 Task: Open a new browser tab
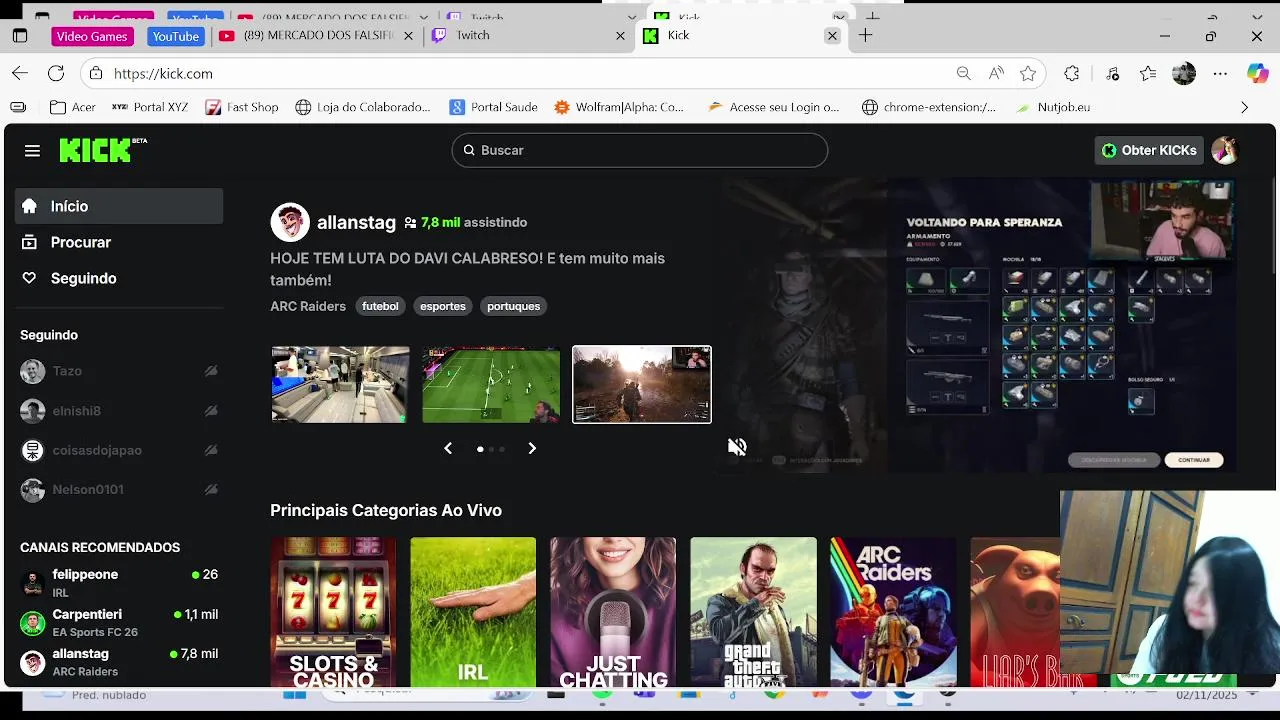(x=865, y=35)
